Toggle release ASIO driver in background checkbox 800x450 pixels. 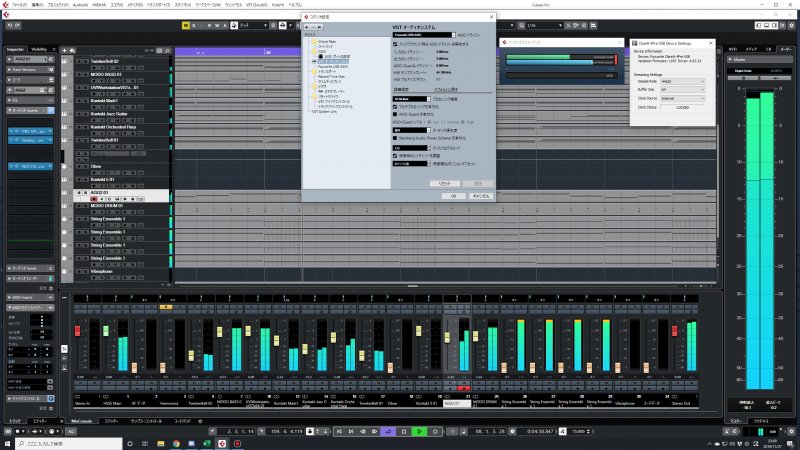(395, 44)
